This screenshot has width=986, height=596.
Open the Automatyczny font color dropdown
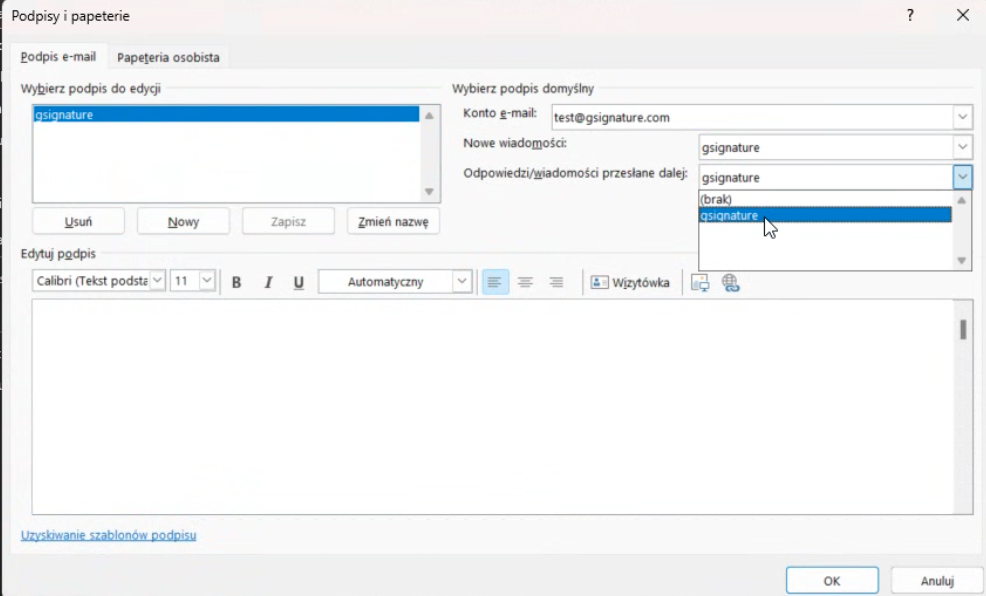pyautogui.click(x=462, y=282)
